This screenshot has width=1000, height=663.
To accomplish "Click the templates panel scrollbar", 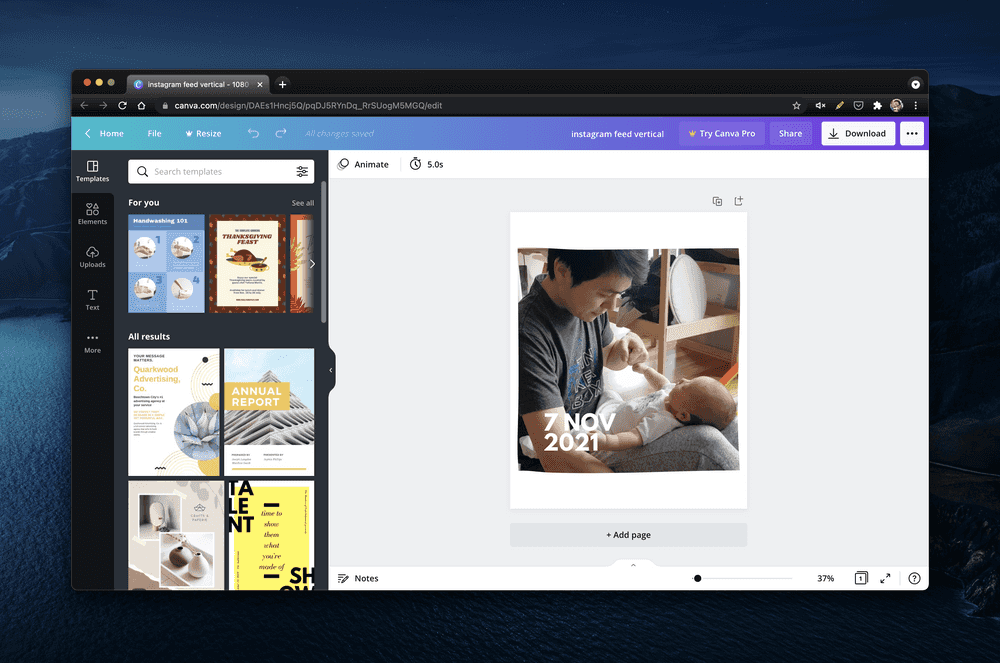I will pyautogui.click(x=323, y=252).
